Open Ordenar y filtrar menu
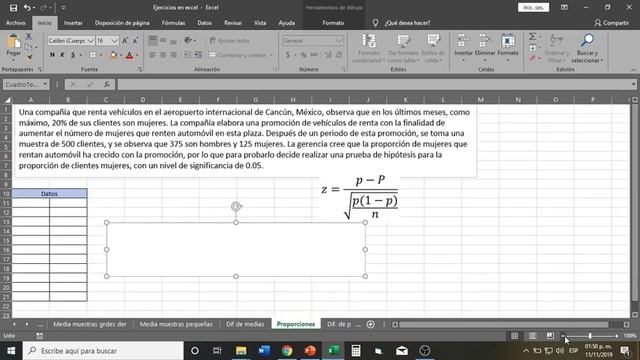 coord(556,49)
